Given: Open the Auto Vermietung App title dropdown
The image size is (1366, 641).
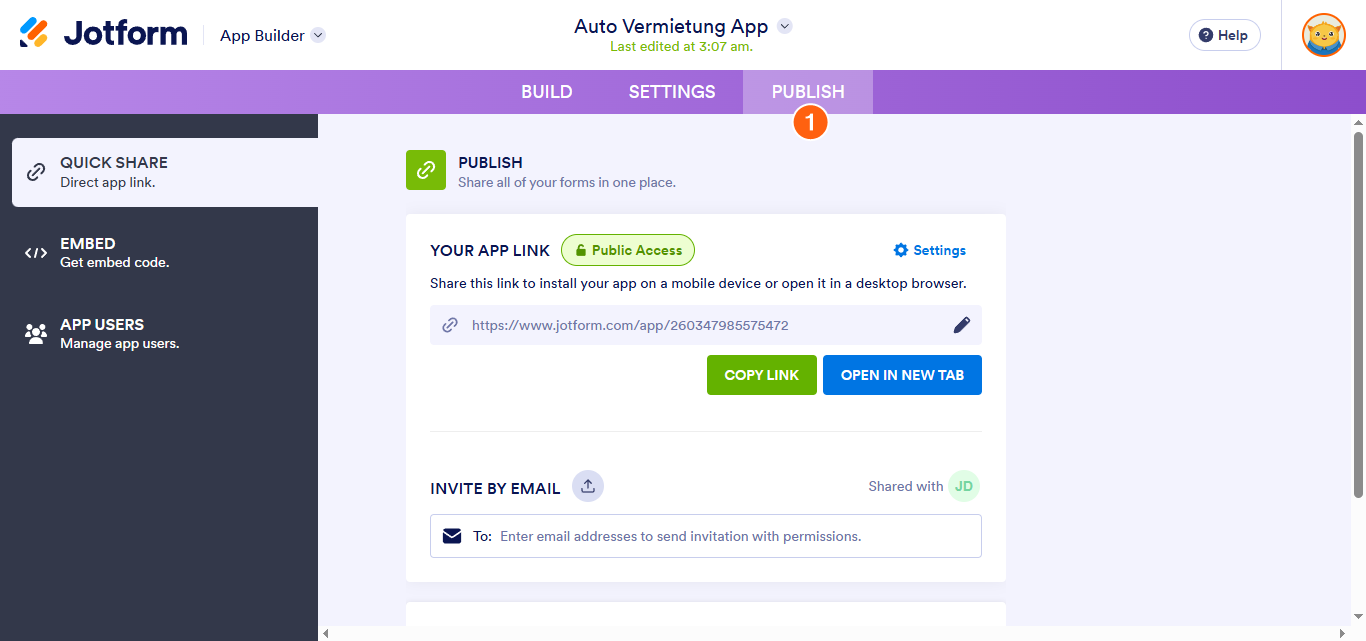Looking at the screenshot, I should tap(785, 26).
